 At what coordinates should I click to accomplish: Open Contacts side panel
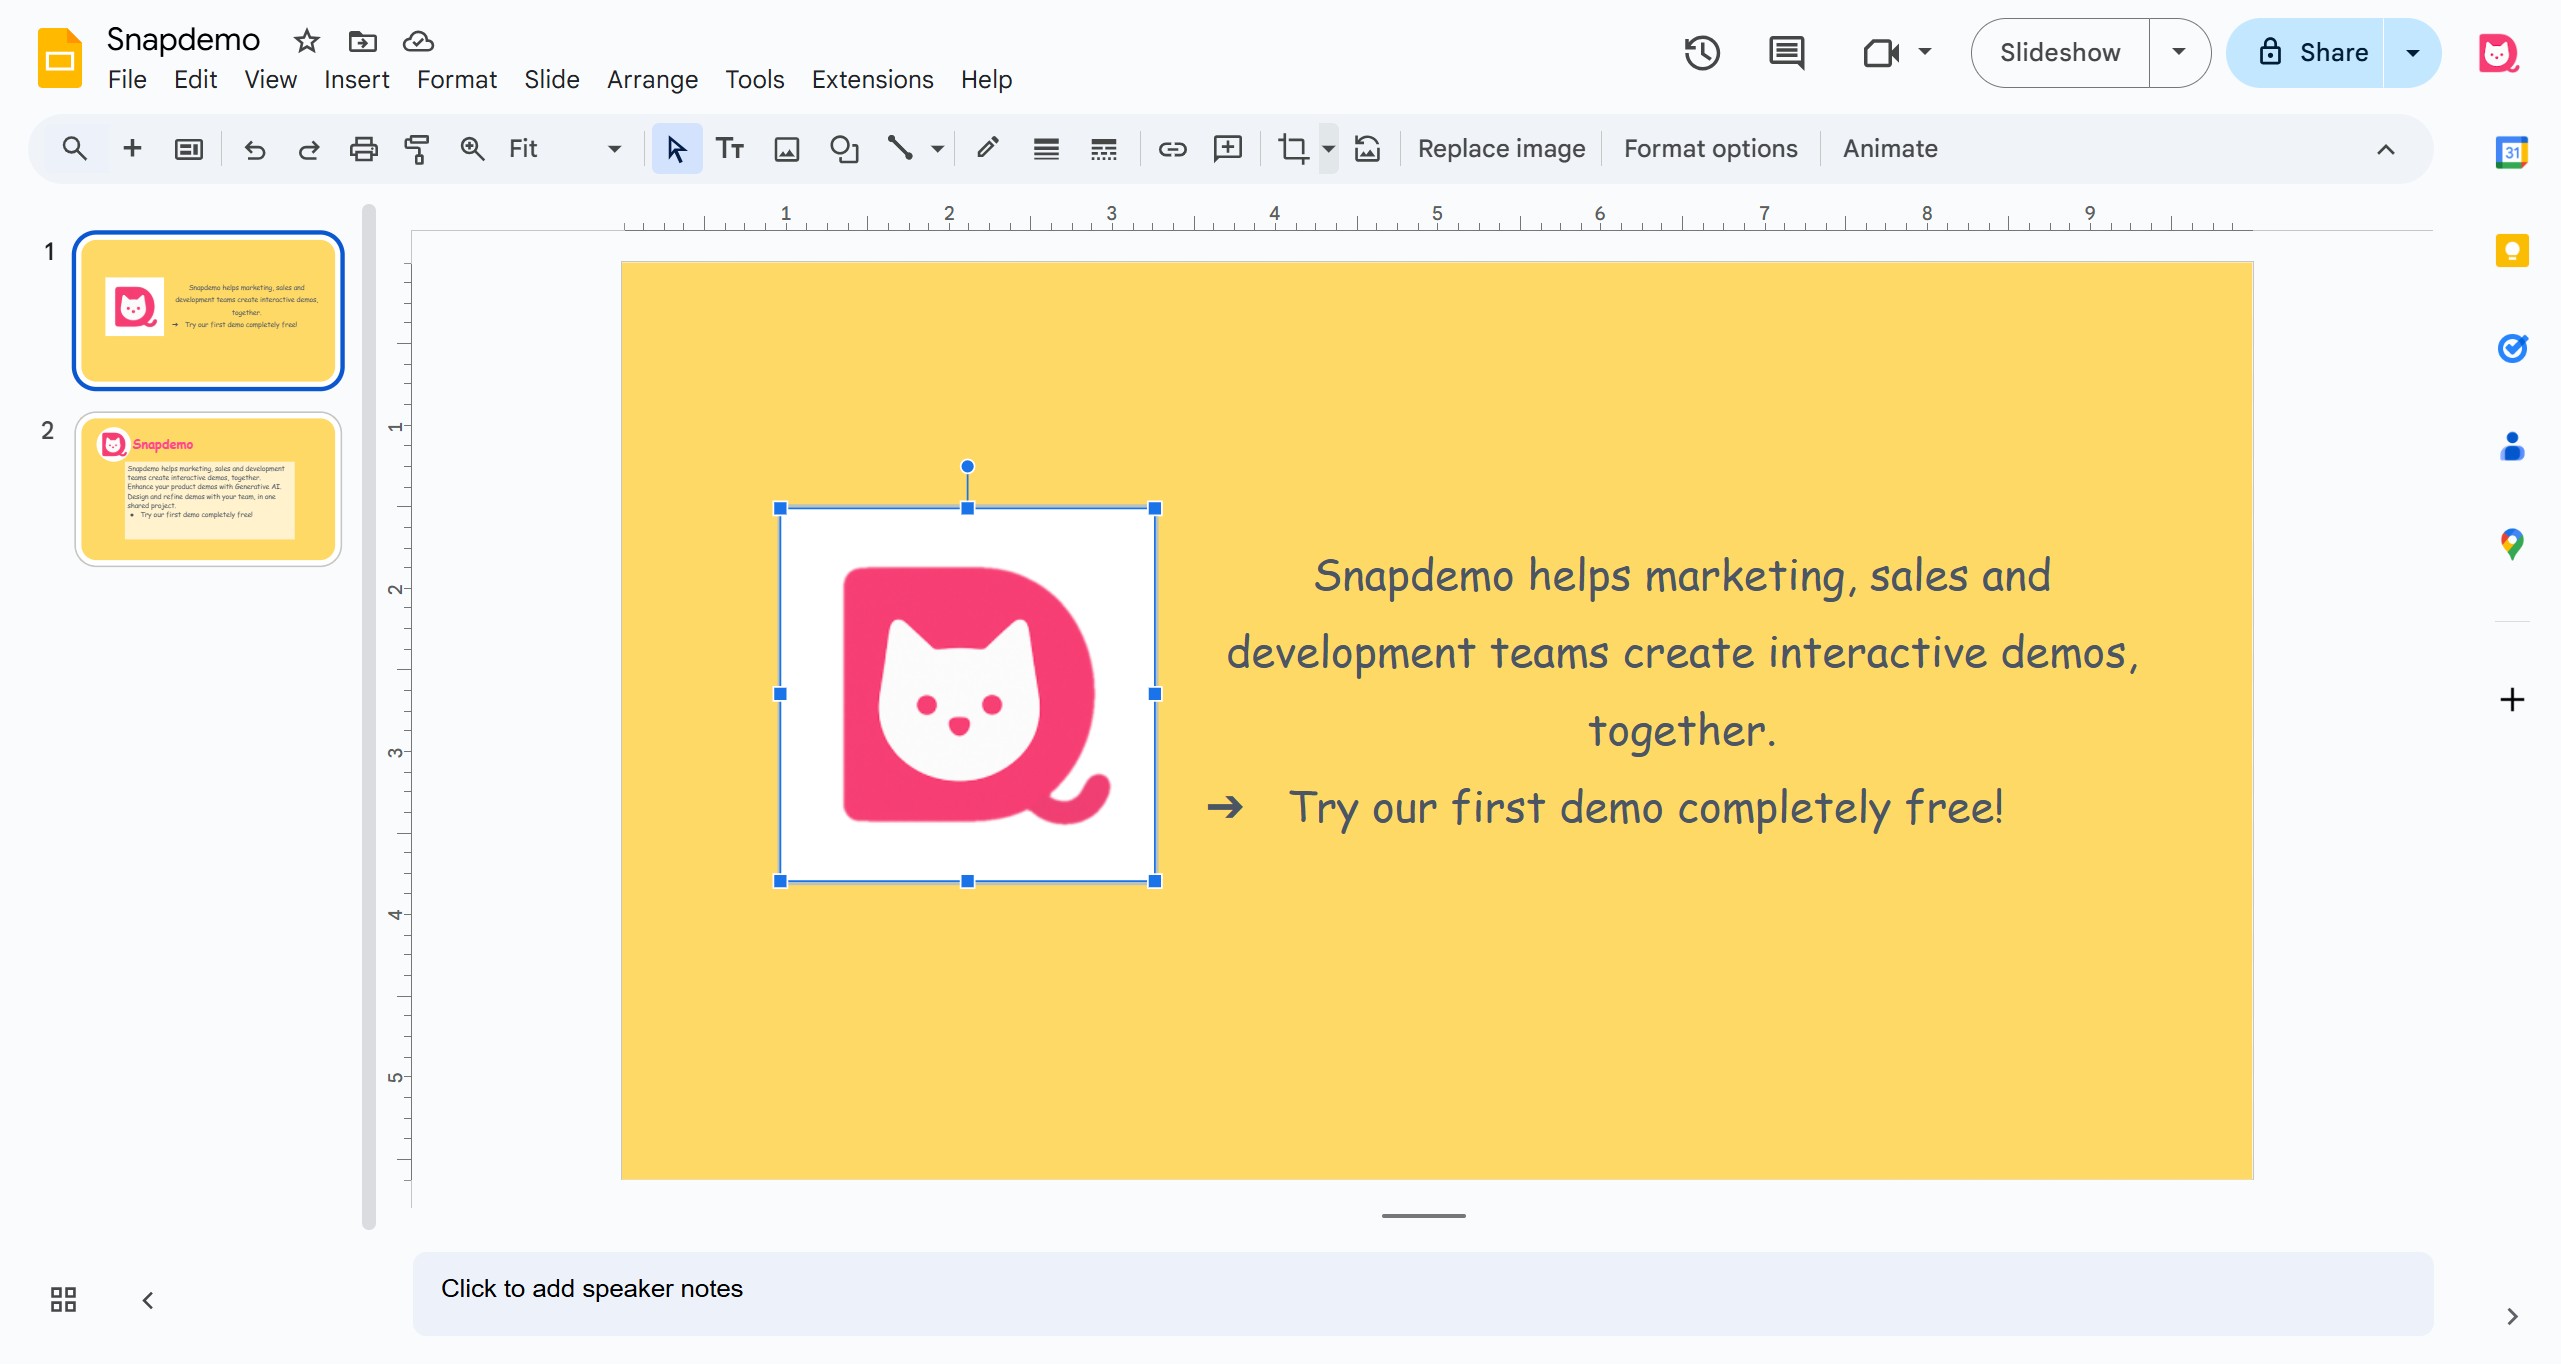coord(2511,446)
